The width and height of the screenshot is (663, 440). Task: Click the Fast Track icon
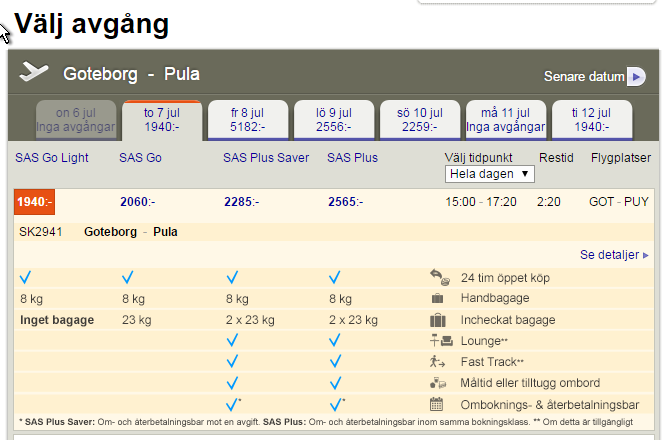pyautogui.click(x=437, y=362)
